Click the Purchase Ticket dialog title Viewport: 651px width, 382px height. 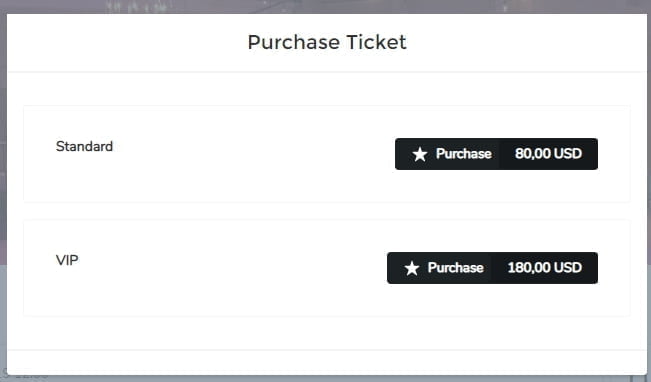(x=327, y=42)
